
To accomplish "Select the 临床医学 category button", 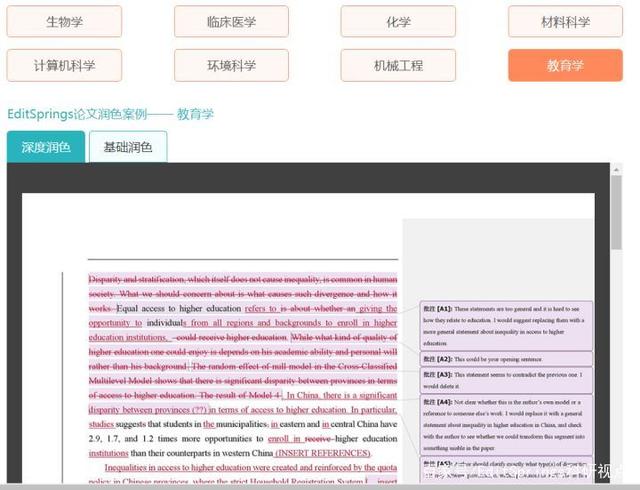I will point(231,21).
